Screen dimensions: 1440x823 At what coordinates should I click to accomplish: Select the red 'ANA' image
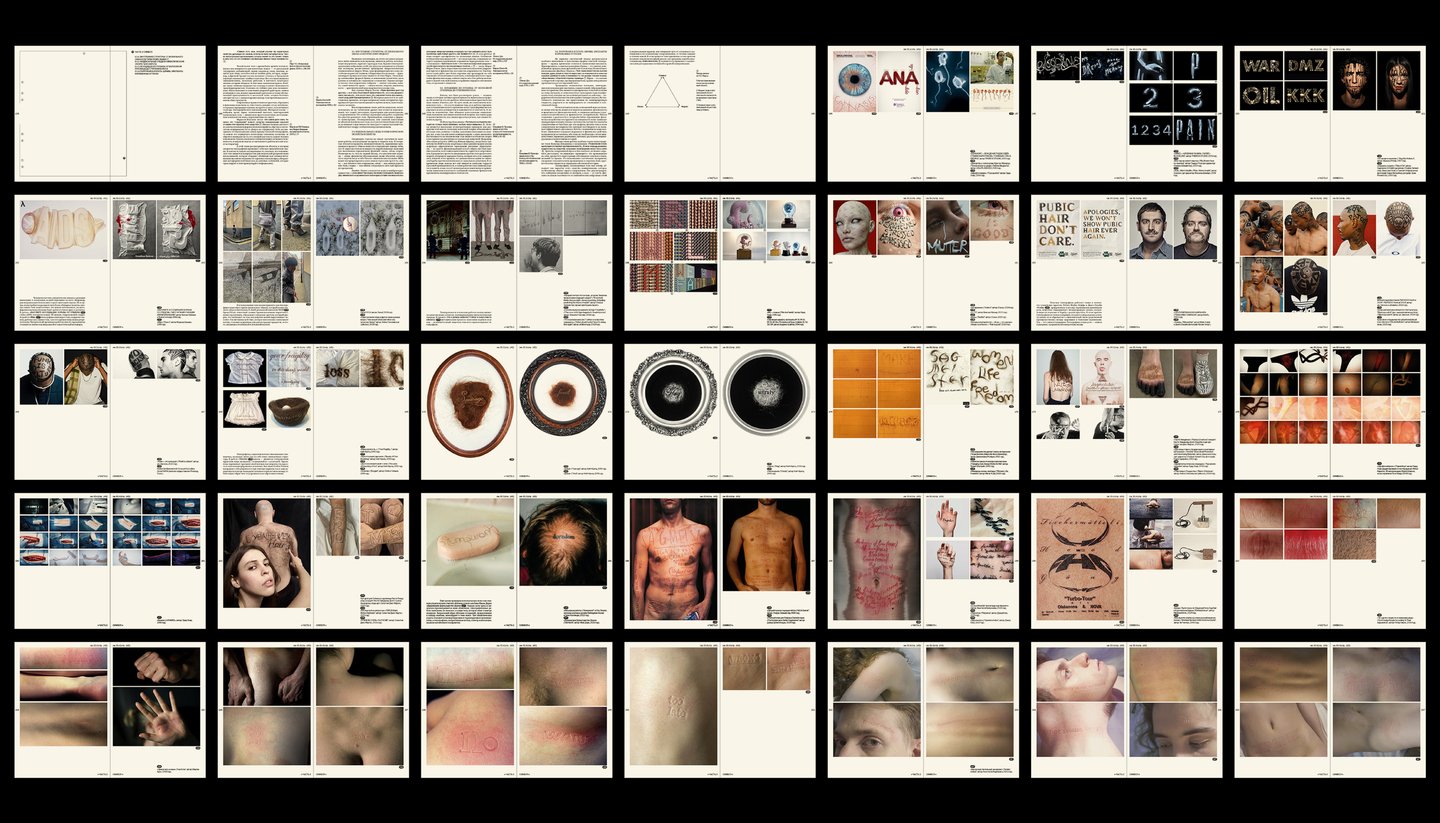pos(899,81)
